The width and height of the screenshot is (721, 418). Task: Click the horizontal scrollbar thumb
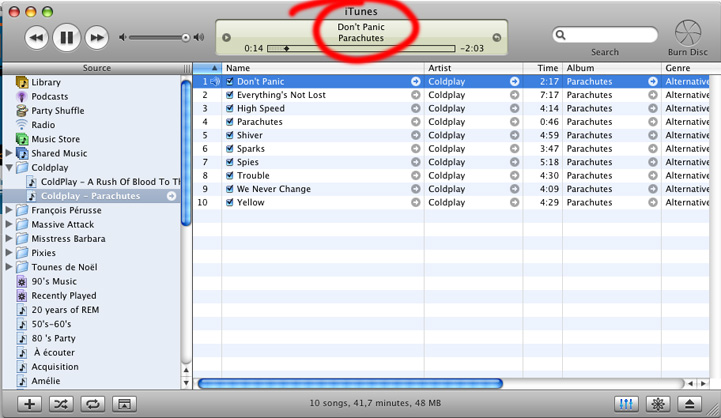[x=350, y=384]
